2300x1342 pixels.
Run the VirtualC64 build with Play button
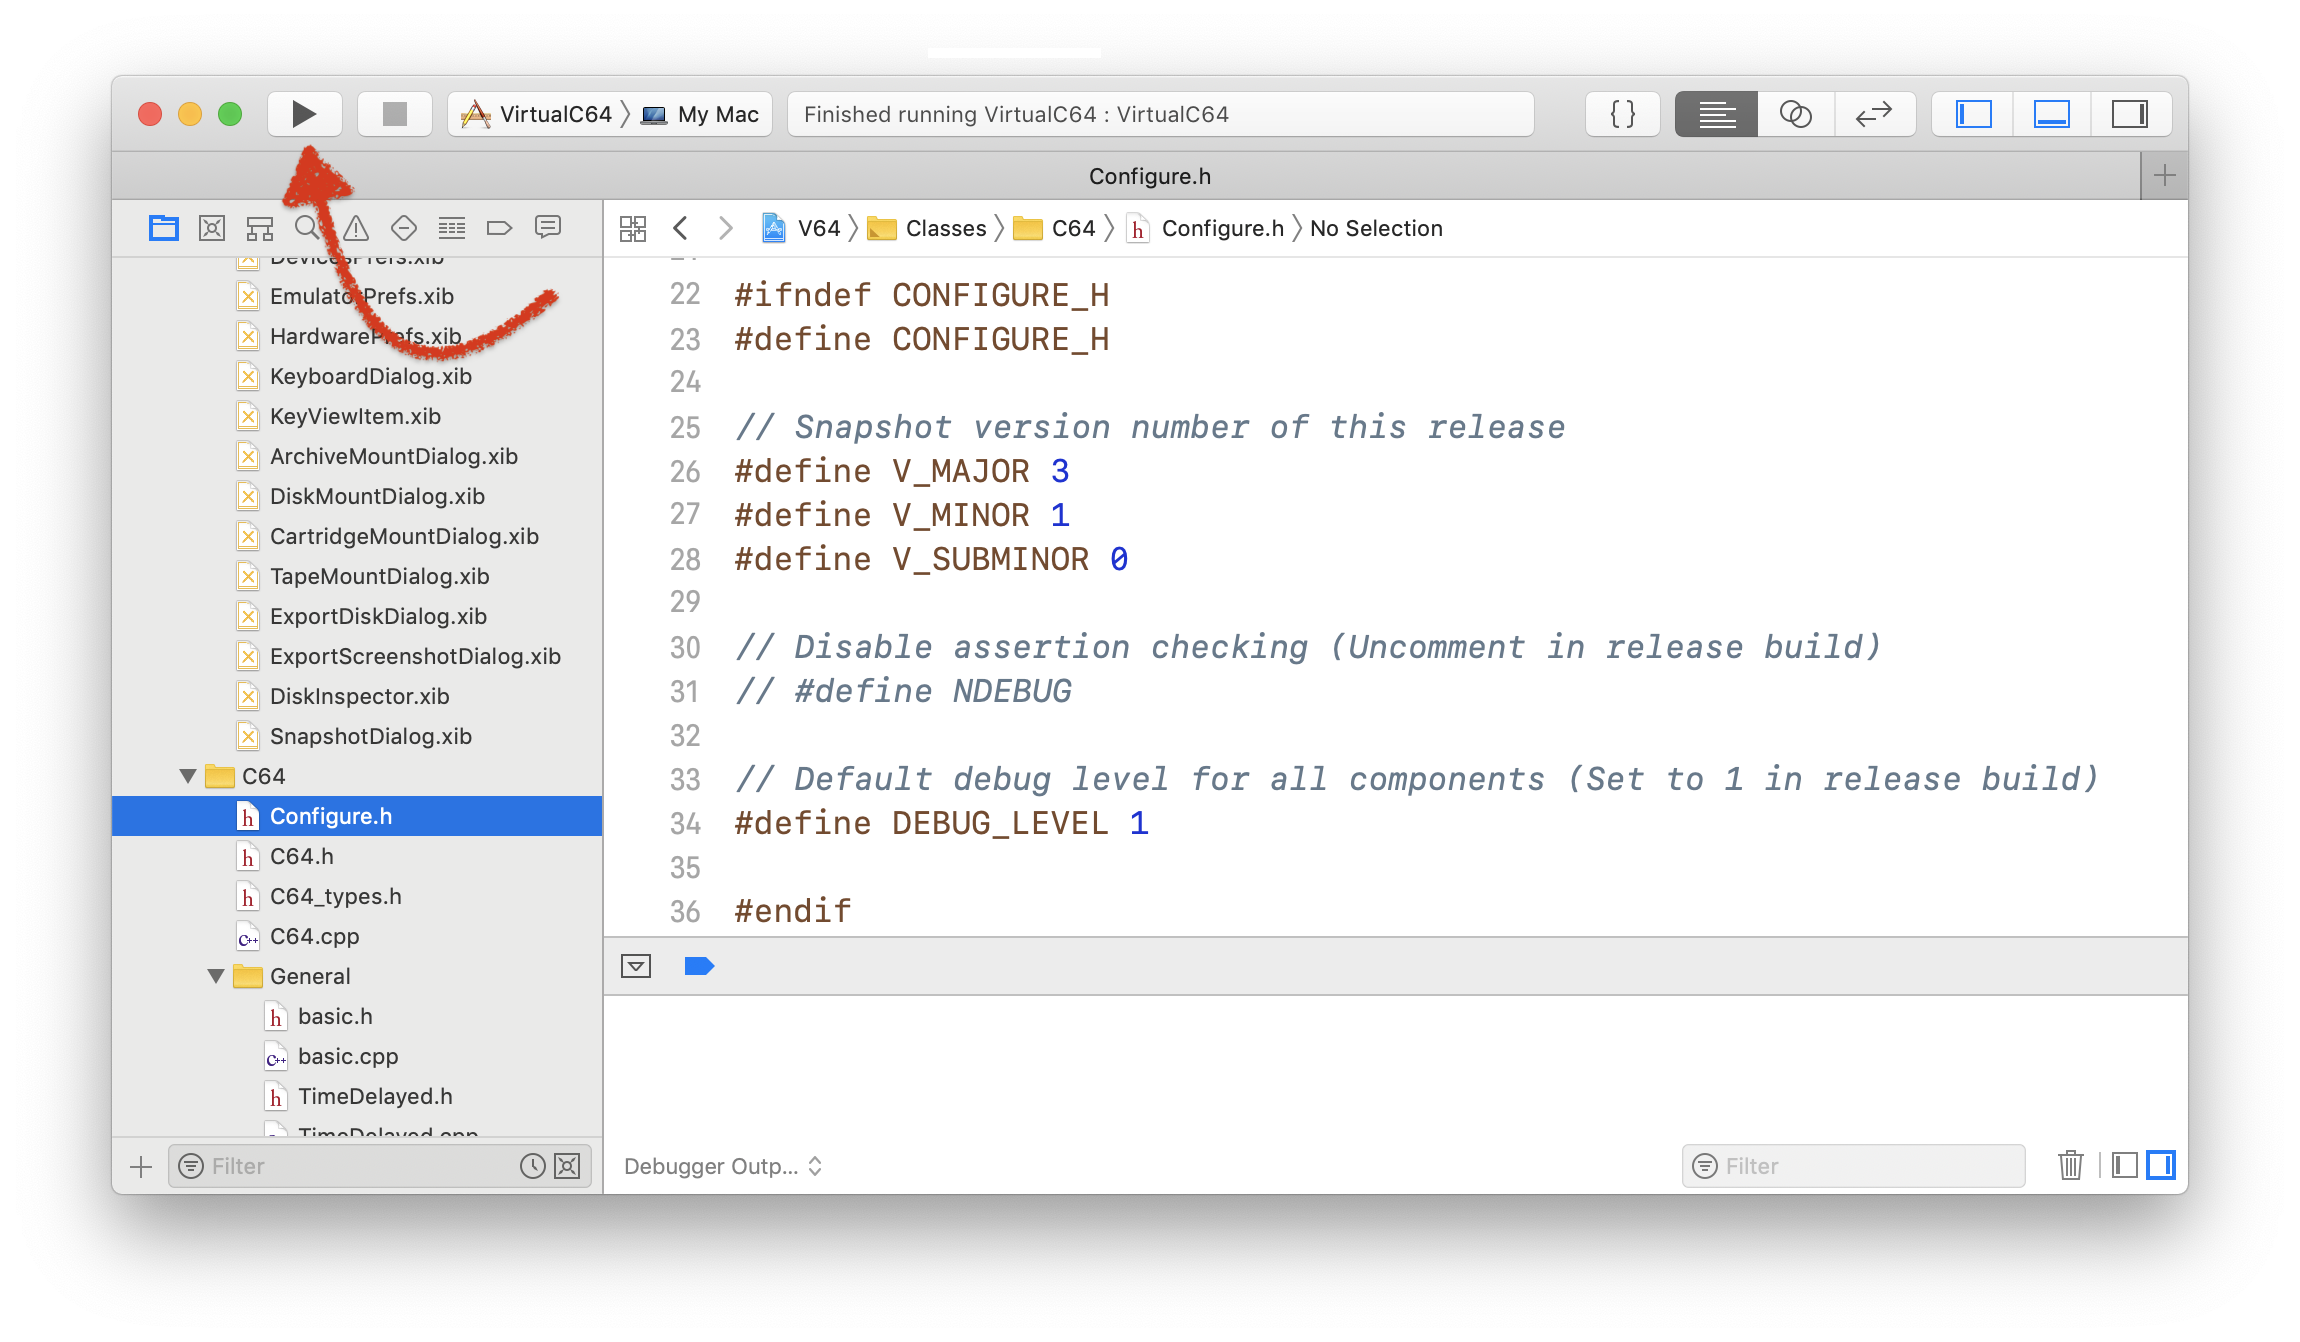[x=304, y=114]
